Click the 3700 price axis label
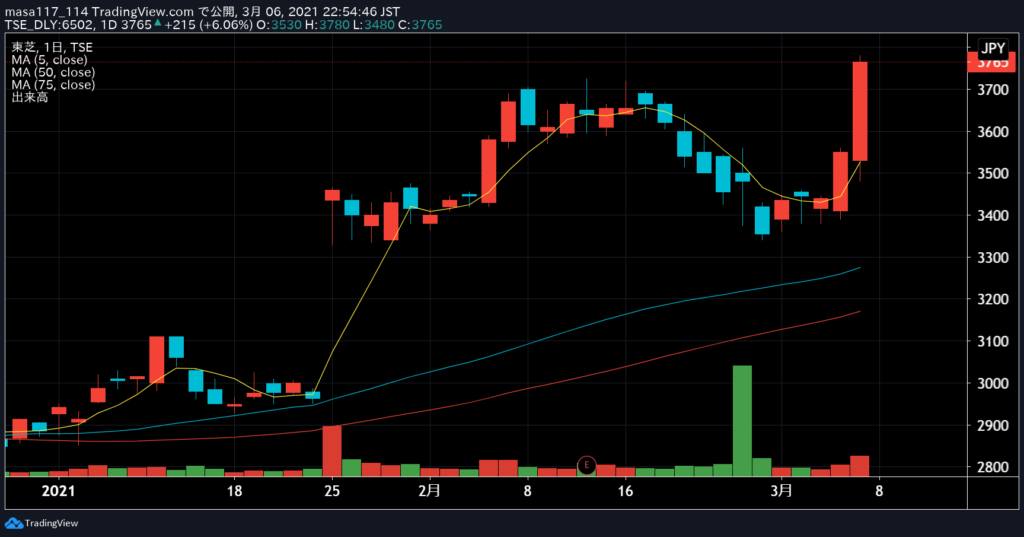 992,90
